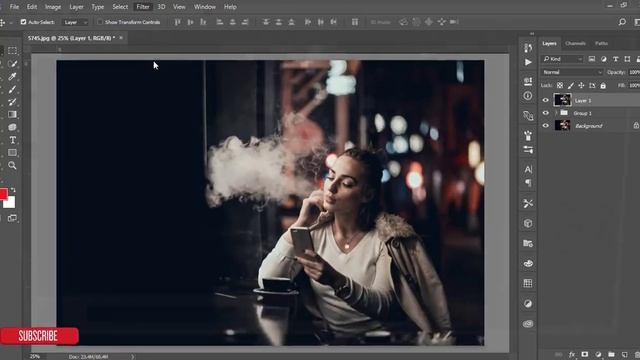The image size is (640, 360).
Task: Enable Show Transform Controls checkbox
Action: [x=100, y=22]
